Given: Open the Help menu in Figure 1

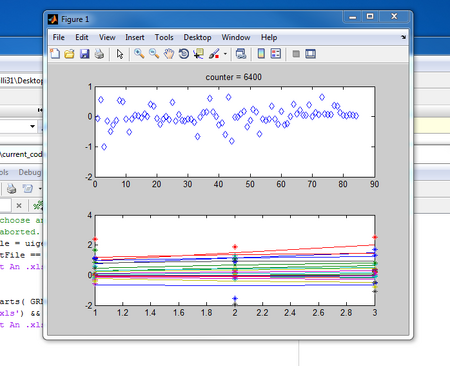Looking at the screenshot, I should click(269, 37).
